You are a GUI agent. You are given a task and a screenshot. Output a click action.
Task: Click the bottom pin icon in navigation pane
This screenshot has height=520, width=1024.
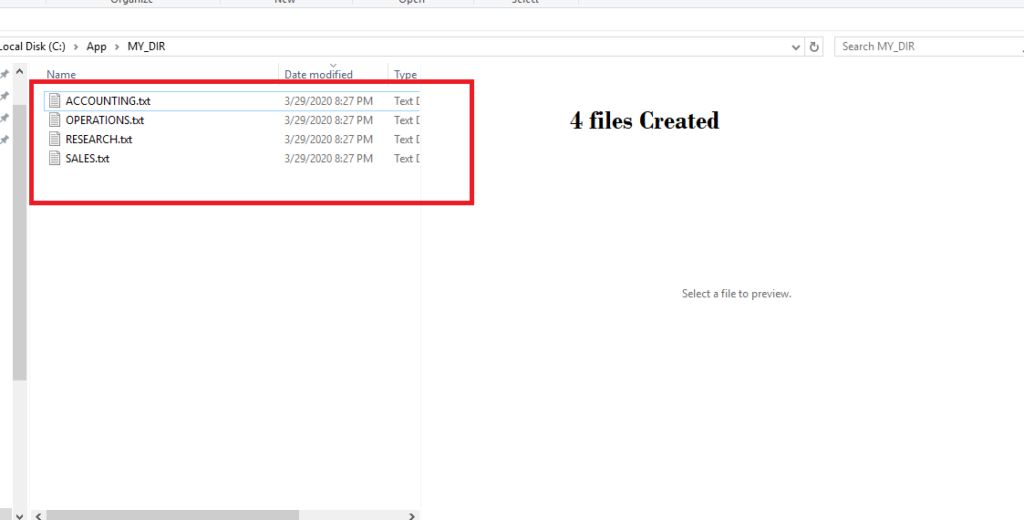click(x=5, y=140)
